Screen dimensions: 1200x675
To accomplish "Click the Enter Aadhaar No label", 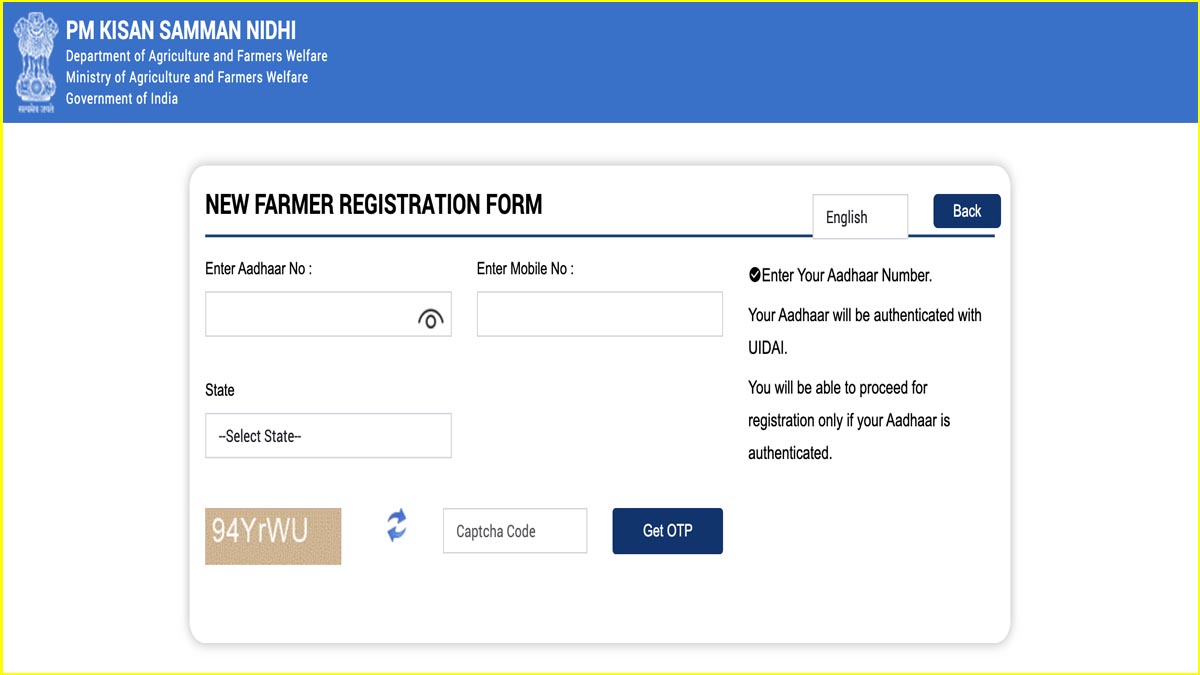I will click(258, 269).
